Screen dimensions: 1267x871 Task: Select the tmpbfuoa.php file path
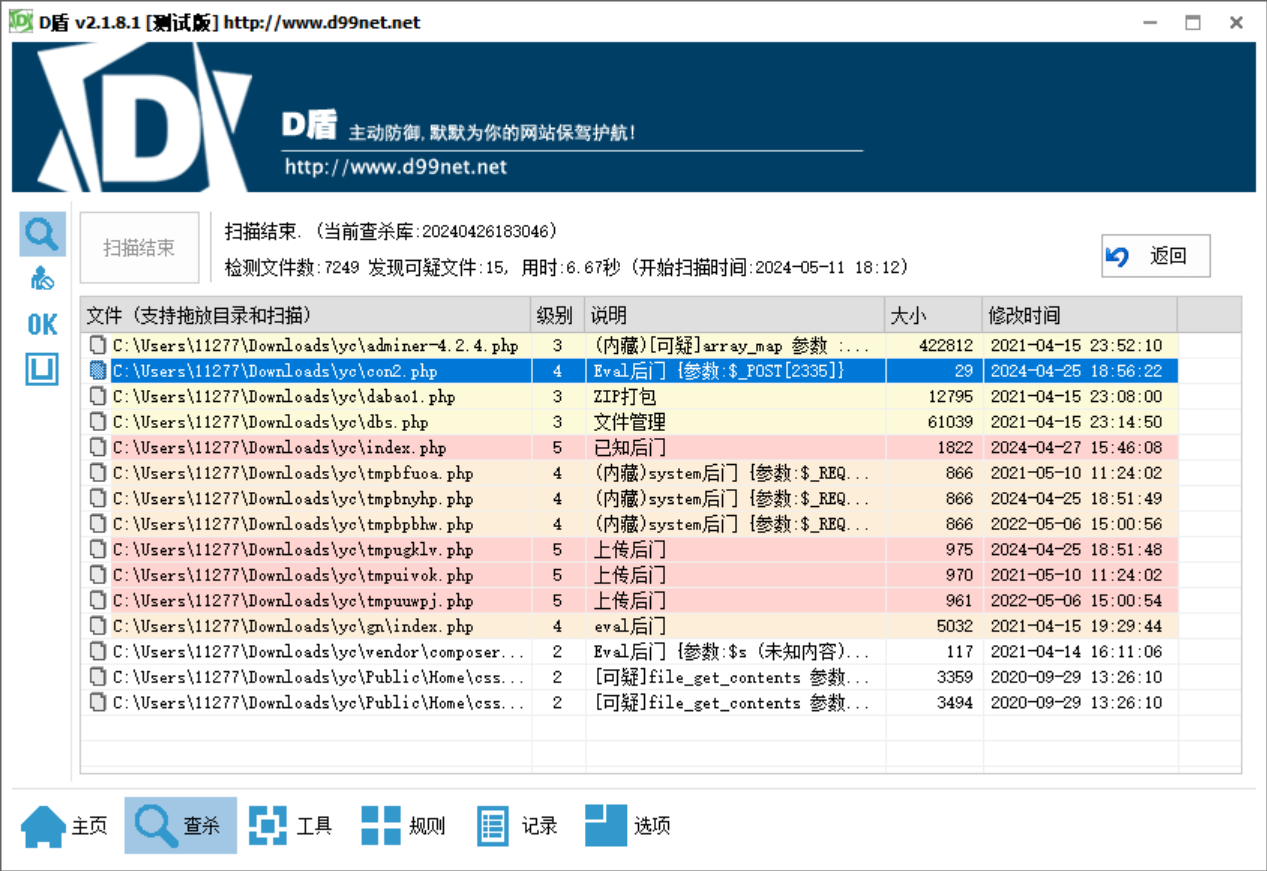[x=292, y=473]
